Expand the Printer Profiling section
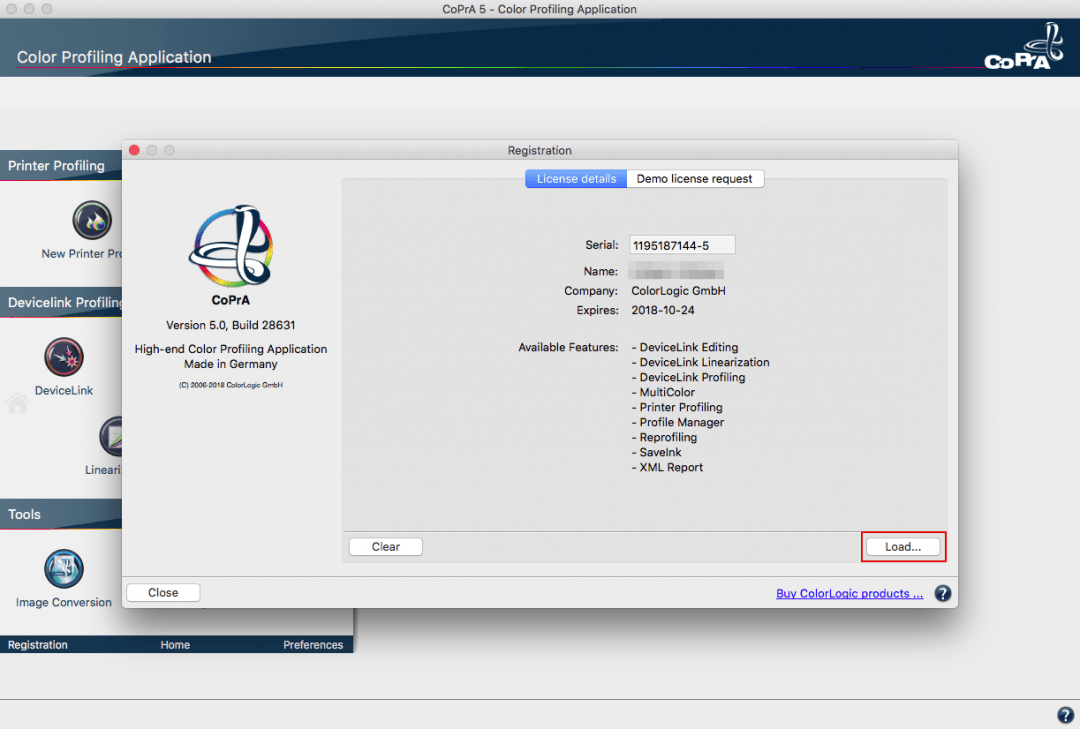 pyautogui.click(x=55, y=165)
